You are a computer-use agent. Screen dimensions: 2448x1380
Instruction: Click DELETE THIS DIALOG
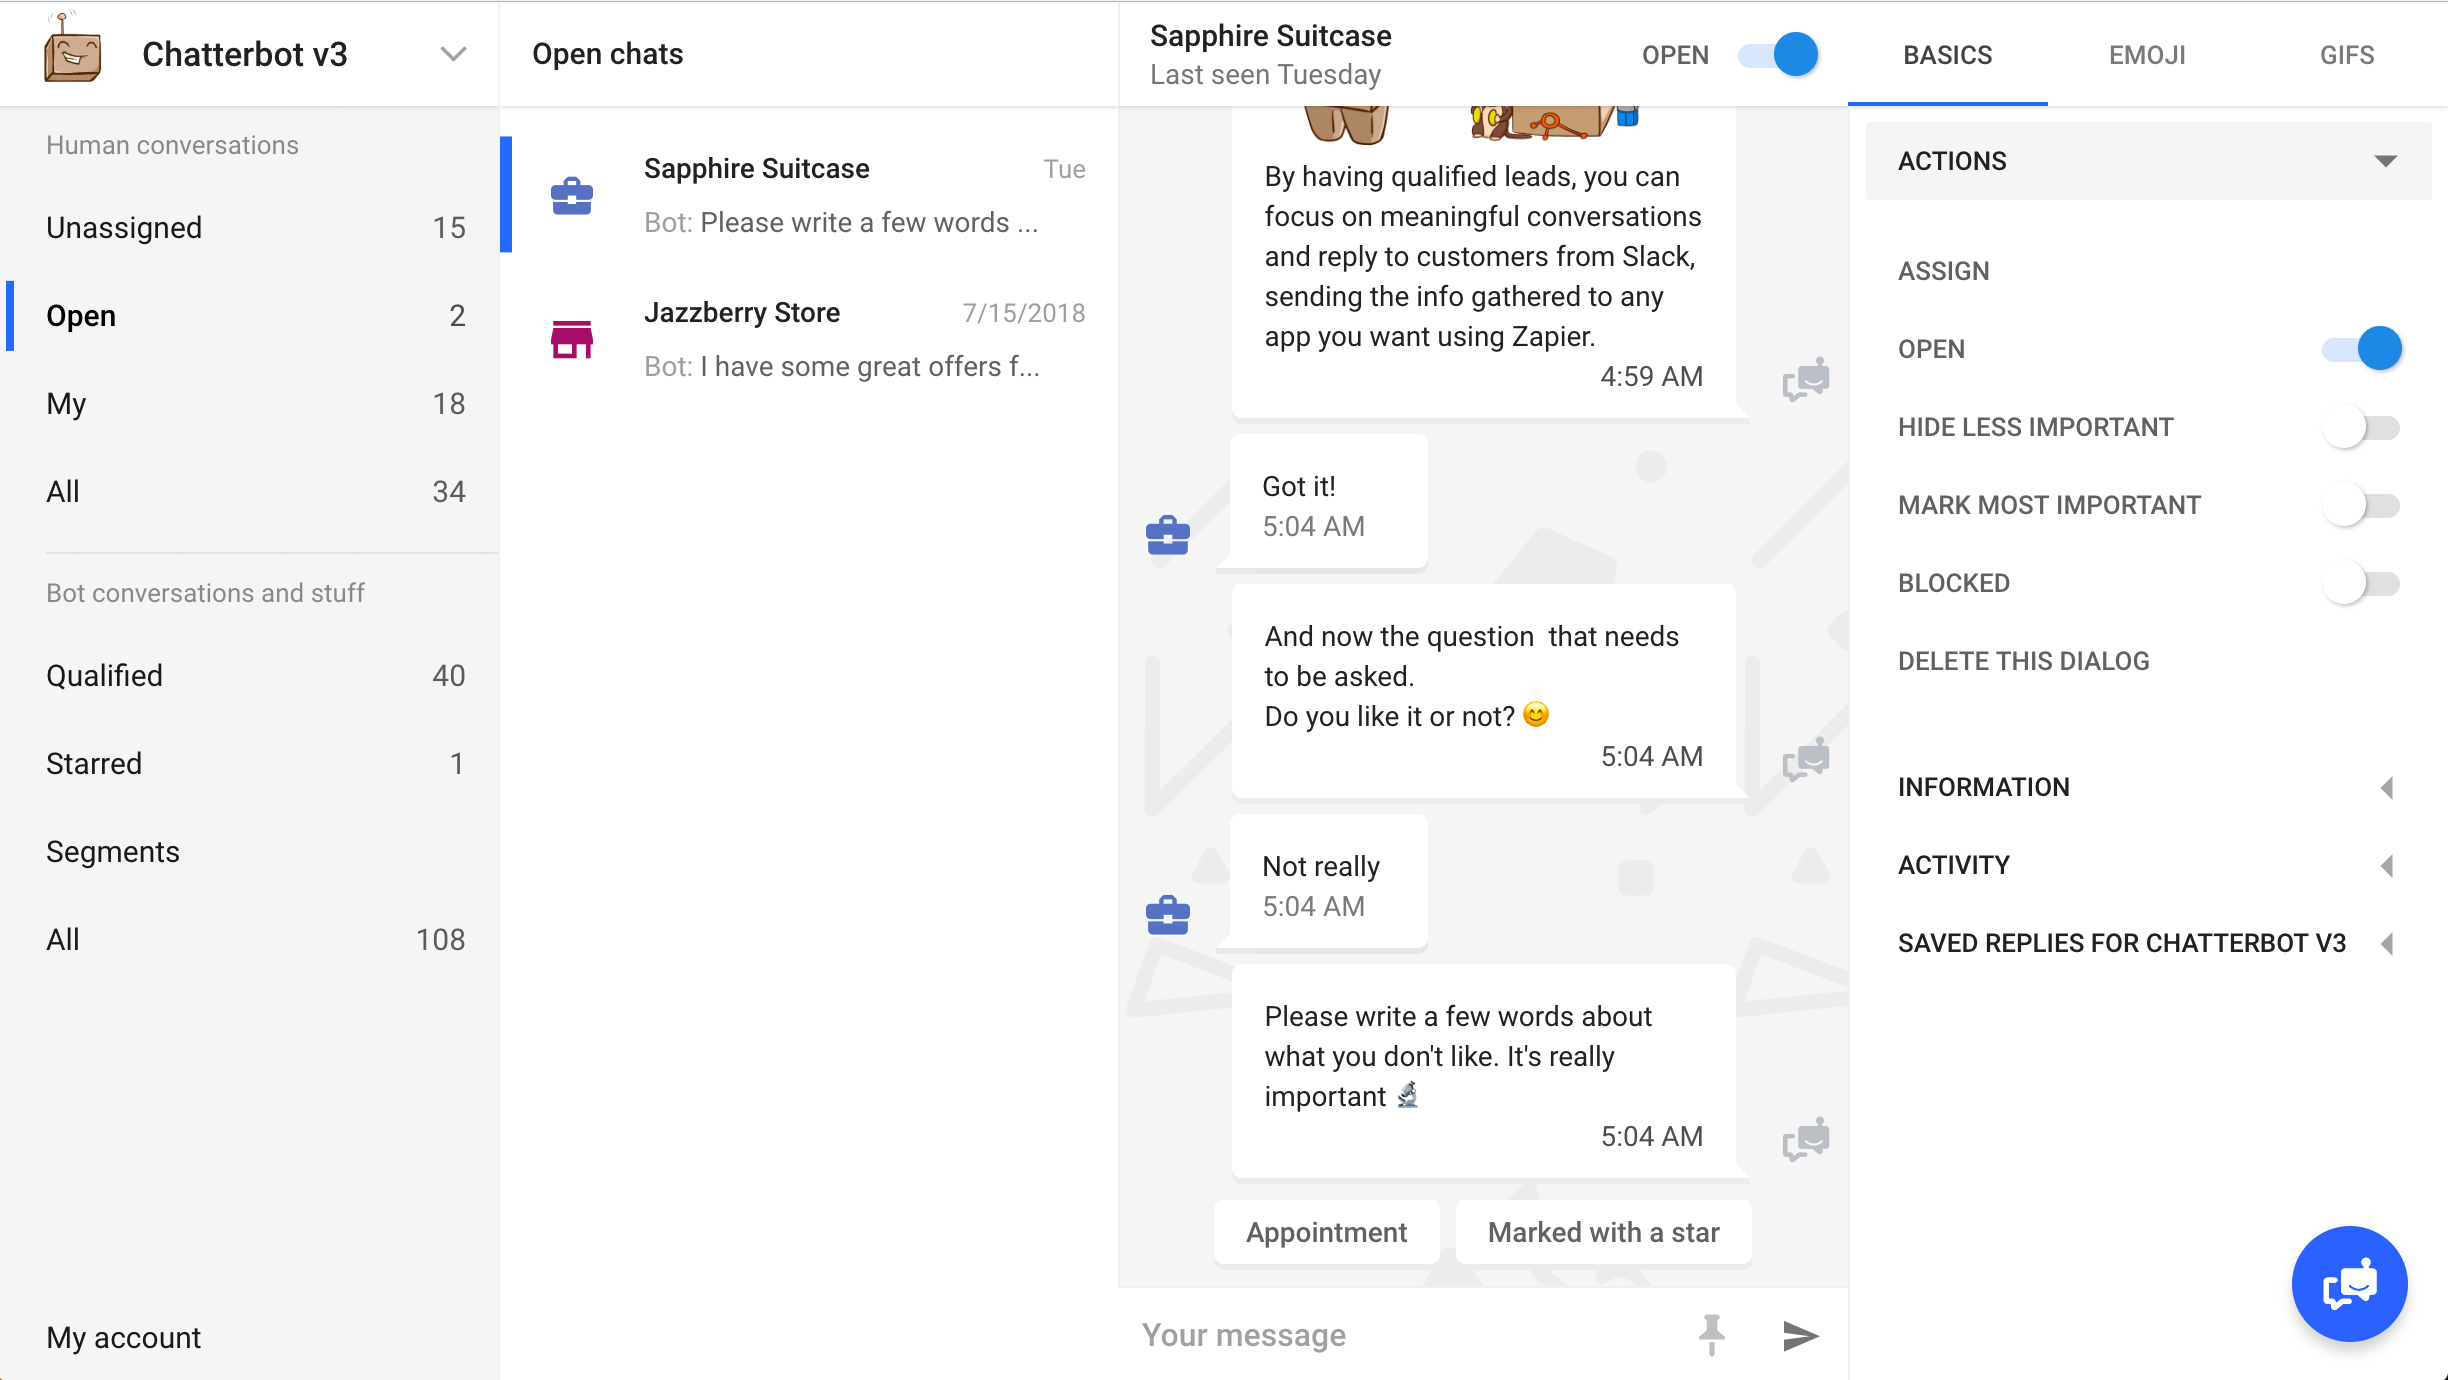pyautogui.click(x=2023, y=660)
